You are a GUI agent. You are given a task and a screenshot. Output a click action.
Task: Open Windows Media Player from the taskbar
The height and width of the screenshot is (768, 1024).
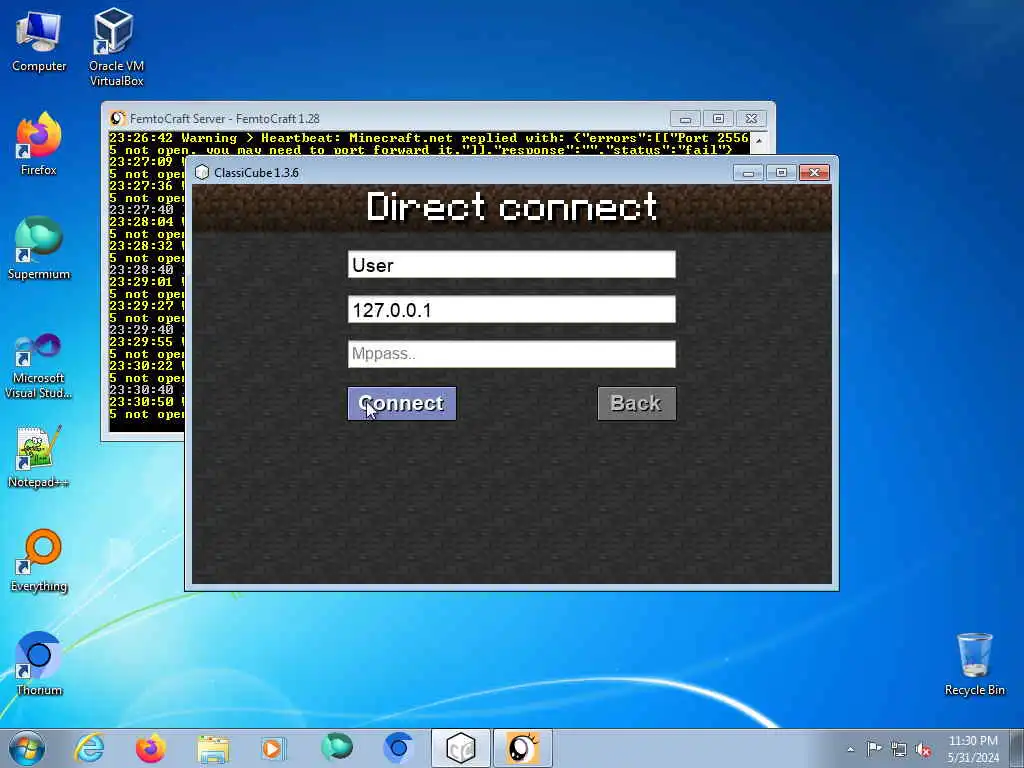point(274,748)
